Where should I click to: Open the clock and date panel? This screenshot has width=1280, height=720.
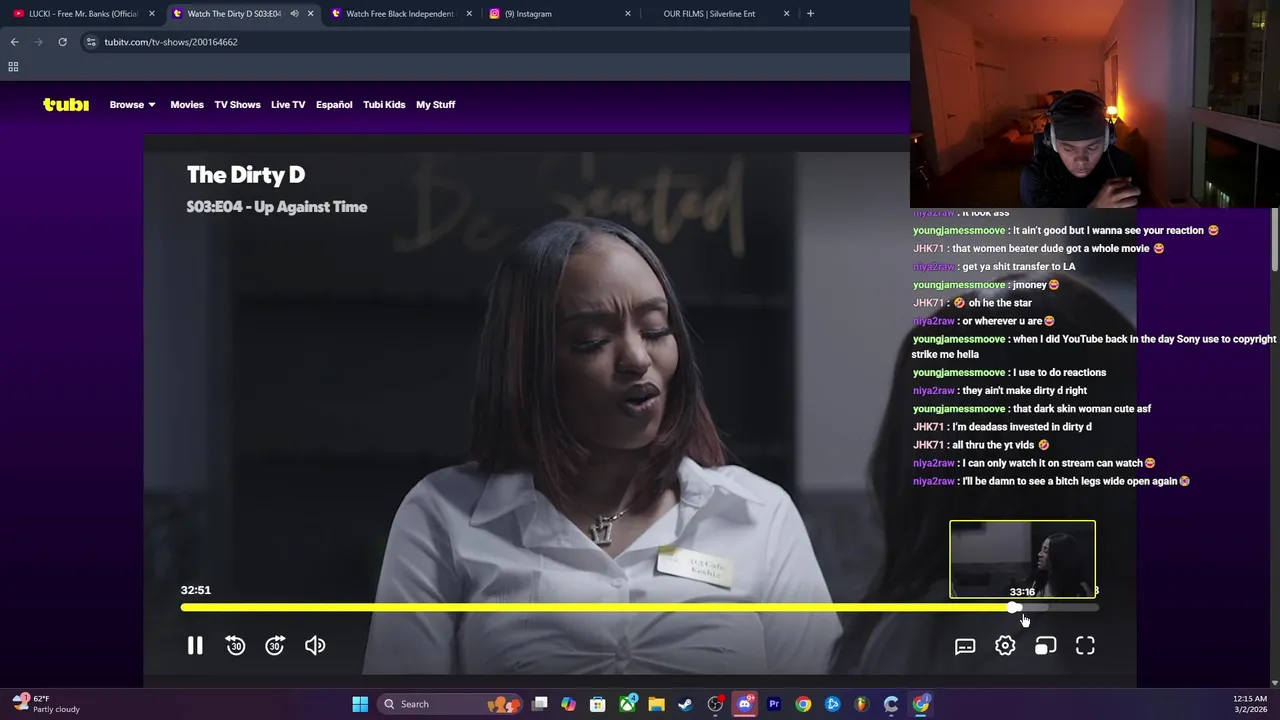1251,704
